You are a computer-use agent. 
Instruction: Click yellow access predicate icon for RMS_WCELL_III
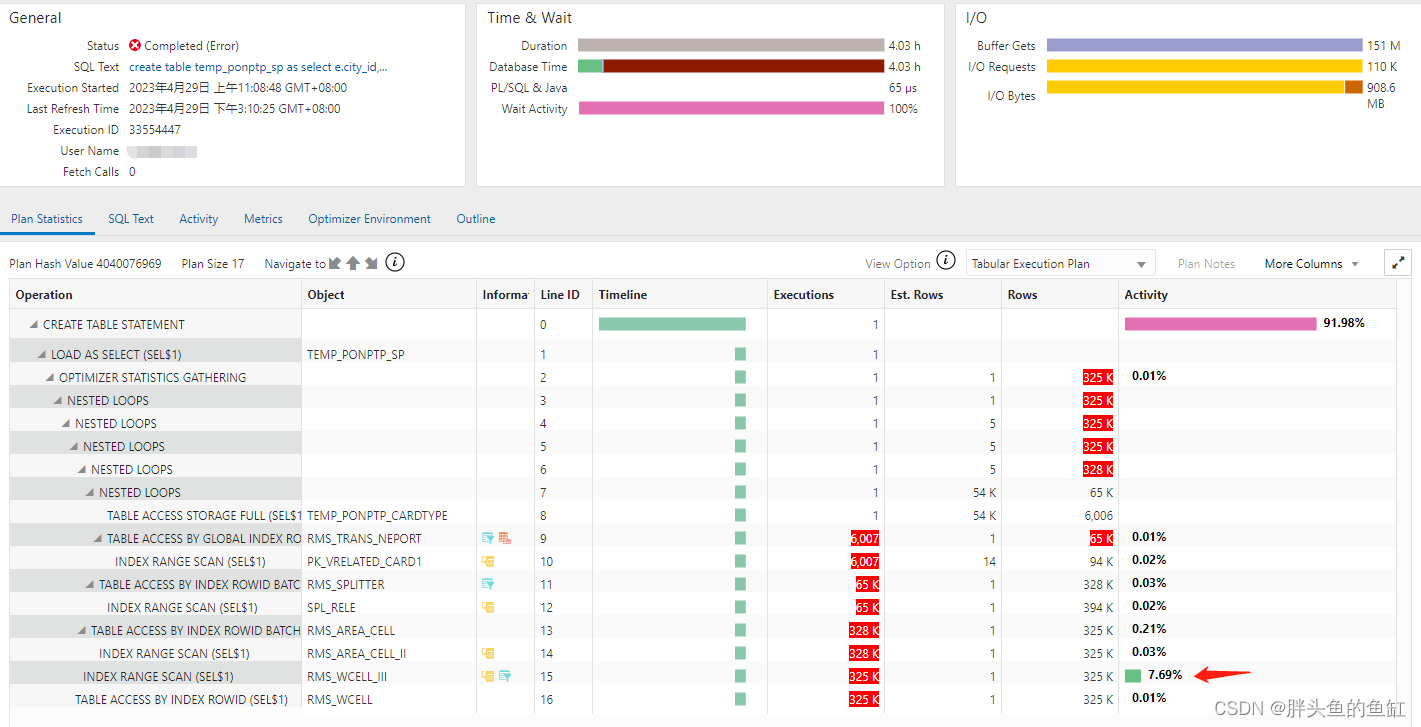[x=488, y=676]
